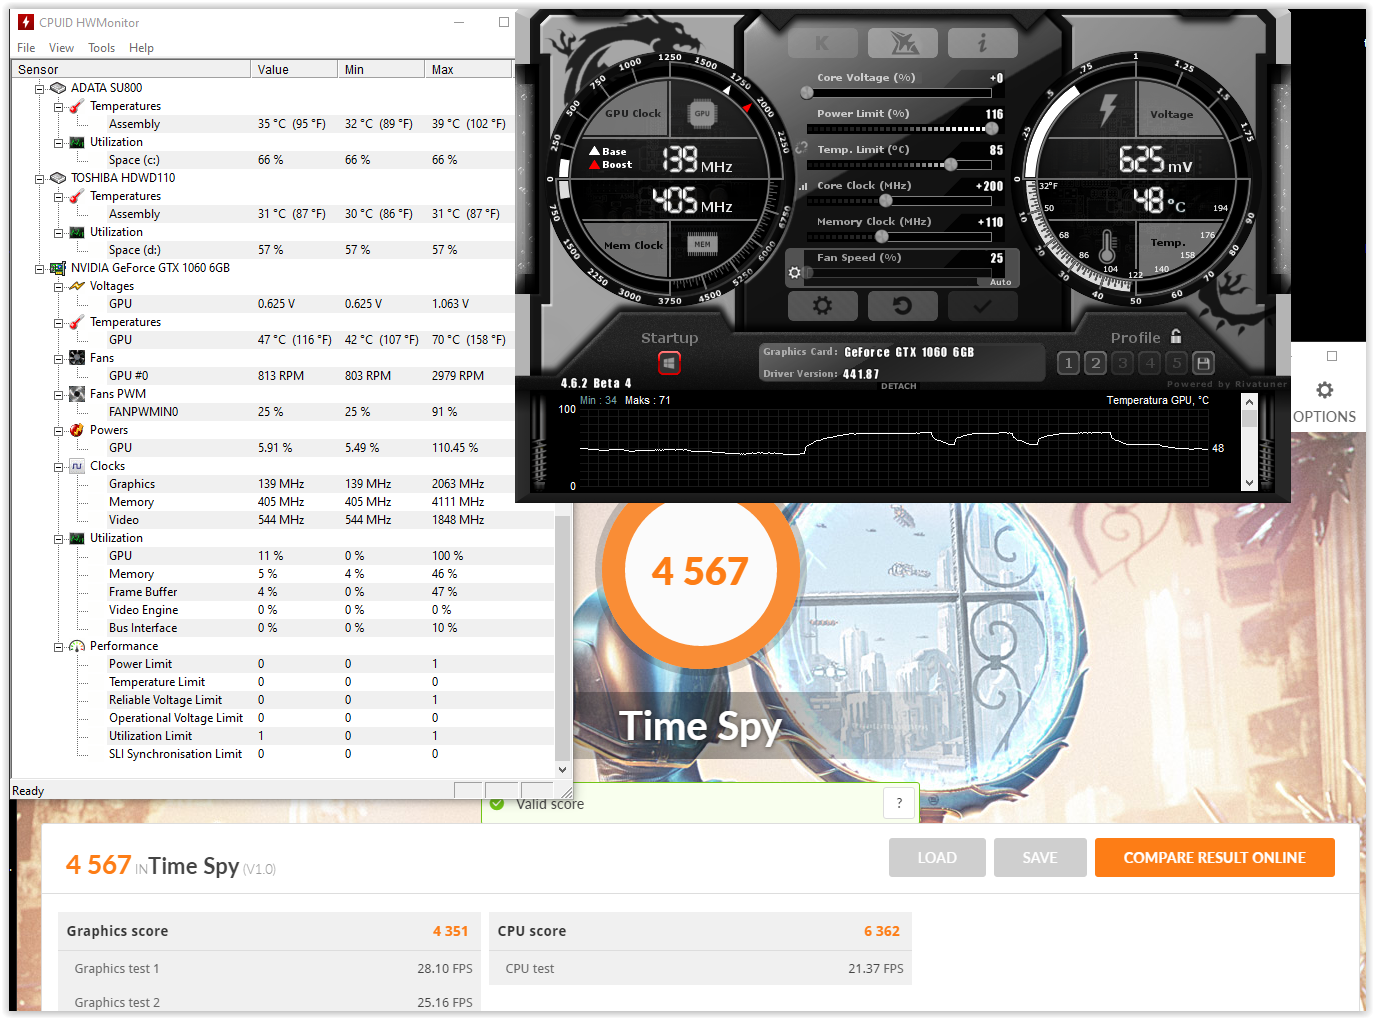
Task: Click COMPARE RESULT ONLINE
Action: click(1215, 858)
